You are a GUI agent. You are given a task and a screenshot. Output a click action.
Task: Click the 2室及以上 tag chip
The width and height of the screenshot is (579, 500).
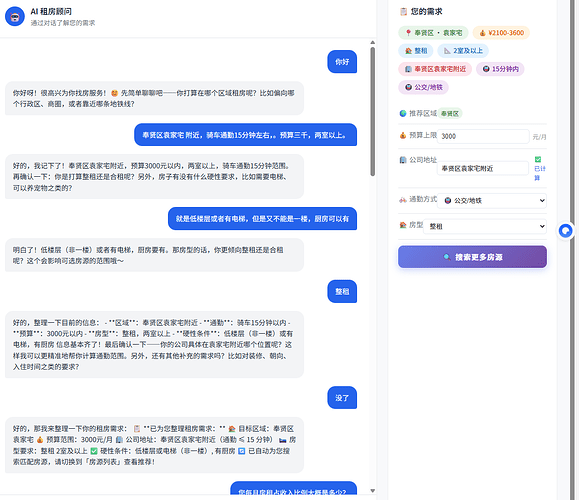(463, 51)
